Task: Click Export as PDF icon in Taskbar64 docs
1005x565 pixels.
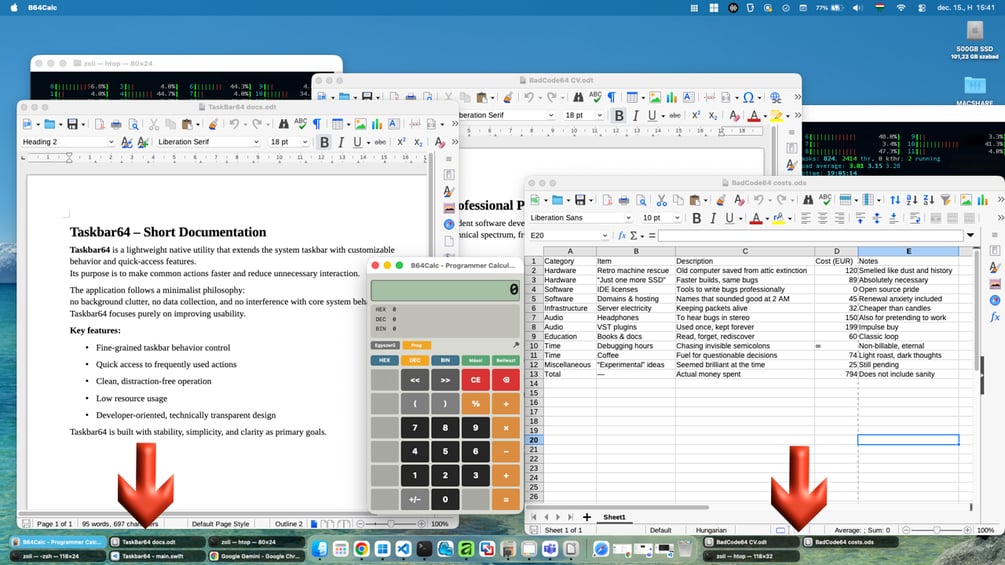Action: pos(99,124)
